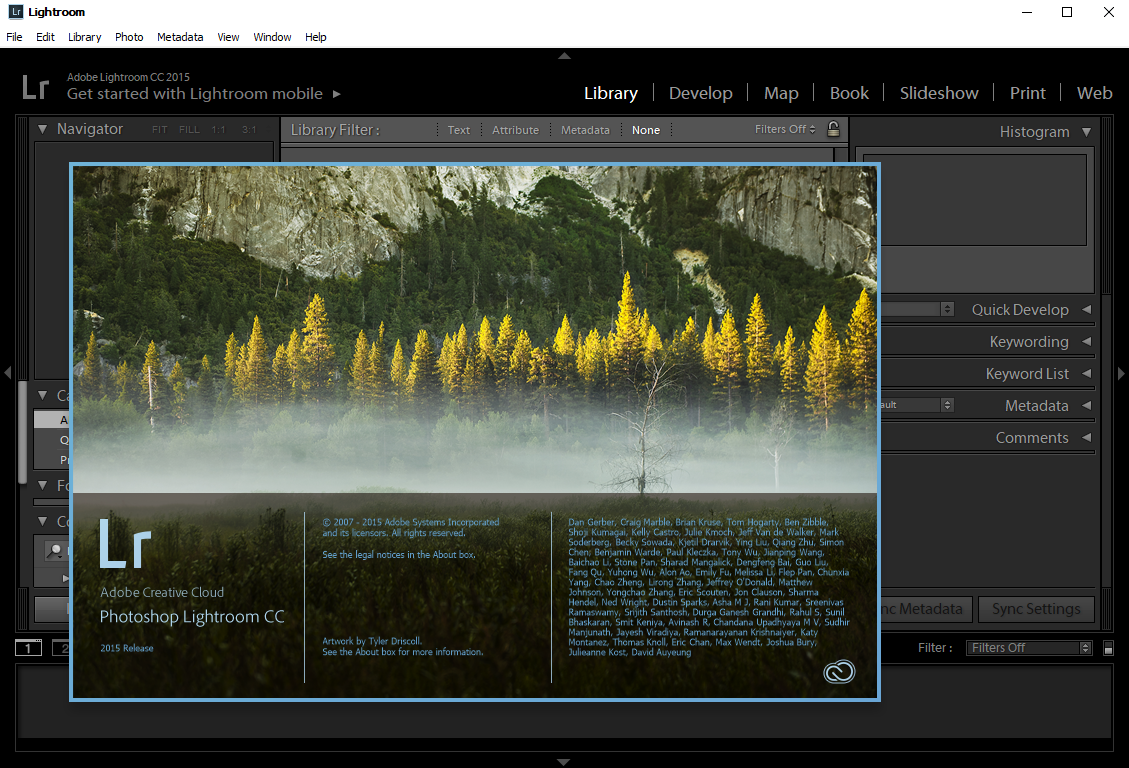Click the Sync Metadata button
Viewport: 1129px width, 768px height.
(x=927, y=609)
